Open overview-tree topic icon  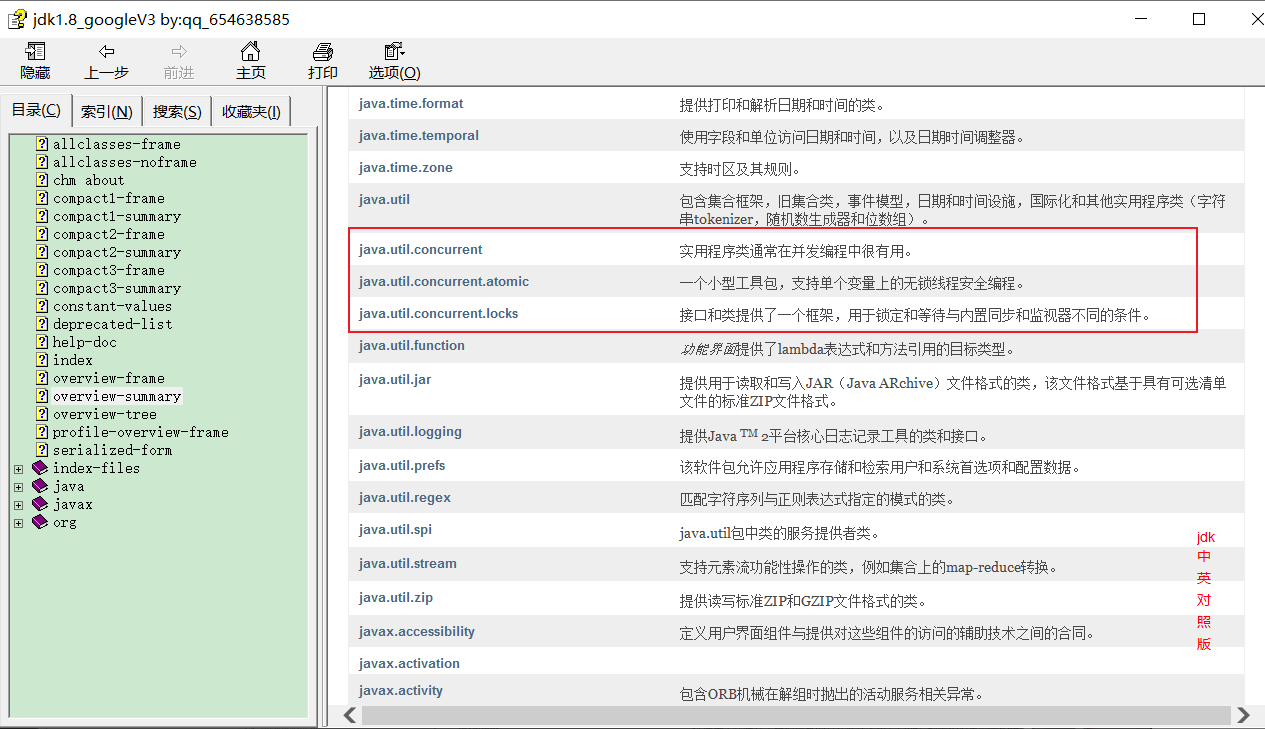[42, 414]
